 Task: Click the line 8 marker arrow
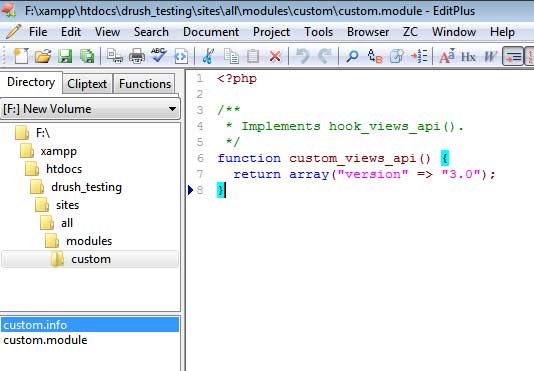click(x=190, y=190)
